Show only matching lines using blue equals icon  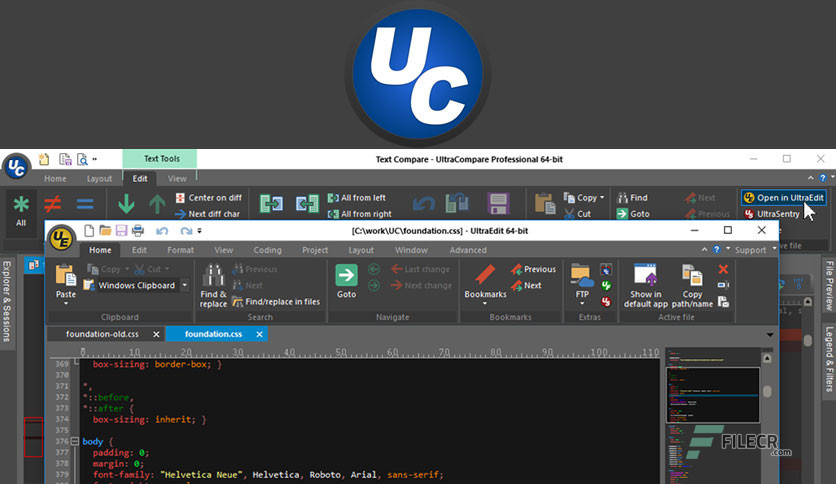click(x=84, y=204)
